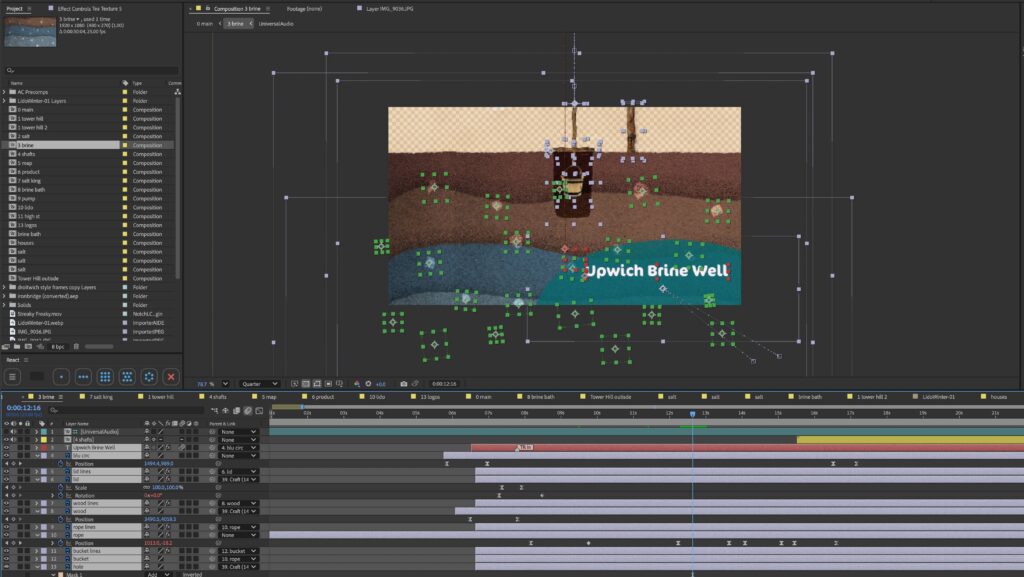Click the React panel hamburger list button
This screenshot has height=577, width=1024.
click(x=12, y=377)
